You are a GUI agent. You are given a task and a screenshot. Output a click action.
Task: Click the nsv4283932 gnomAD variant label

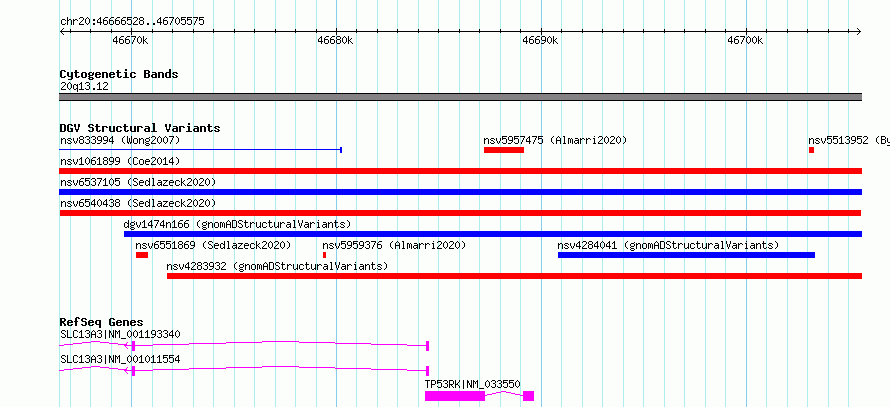click(277, 266)
